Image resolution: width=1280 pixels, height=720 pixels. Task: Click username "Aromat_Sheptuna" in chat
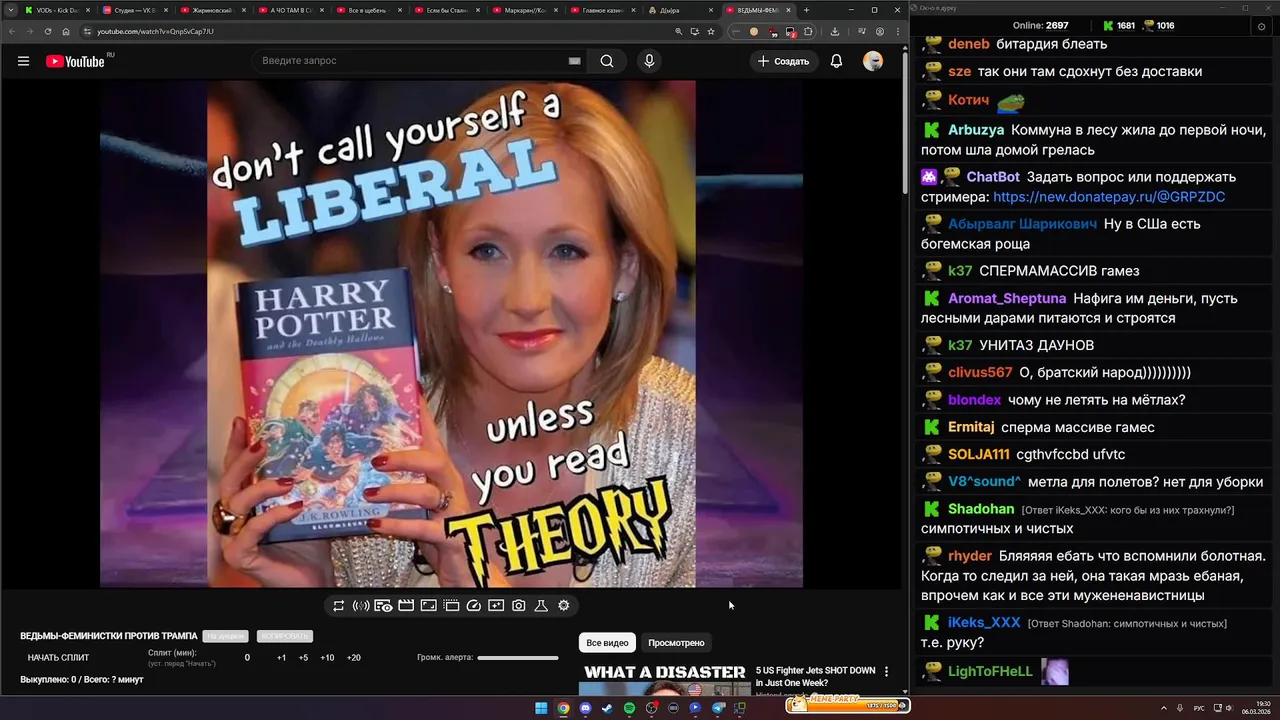(x=1007, y=298)
